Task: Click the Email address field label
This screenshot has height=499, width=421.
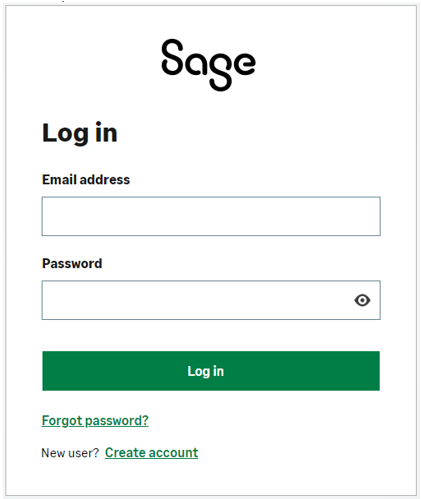Action: pos(86,180)
